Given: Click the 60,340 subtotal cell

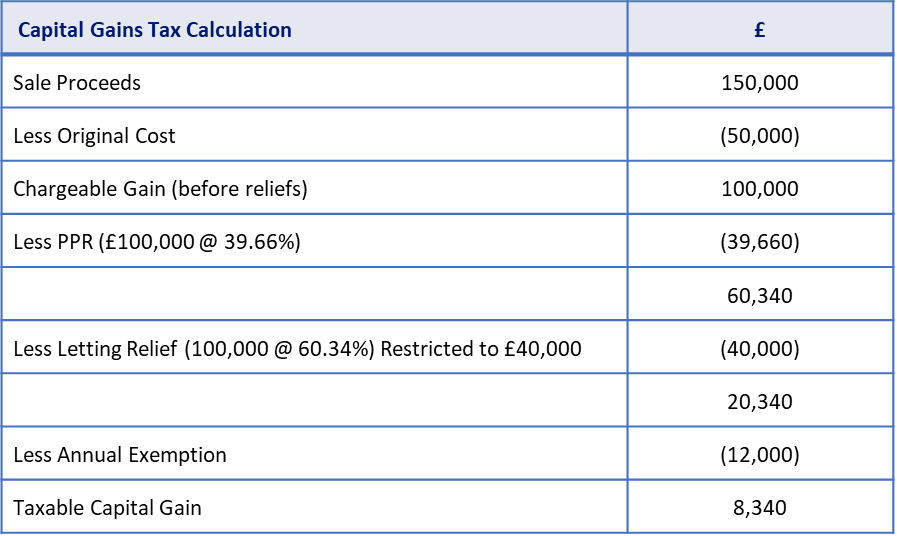Looking at the screenshot, I should click(760, 295).
